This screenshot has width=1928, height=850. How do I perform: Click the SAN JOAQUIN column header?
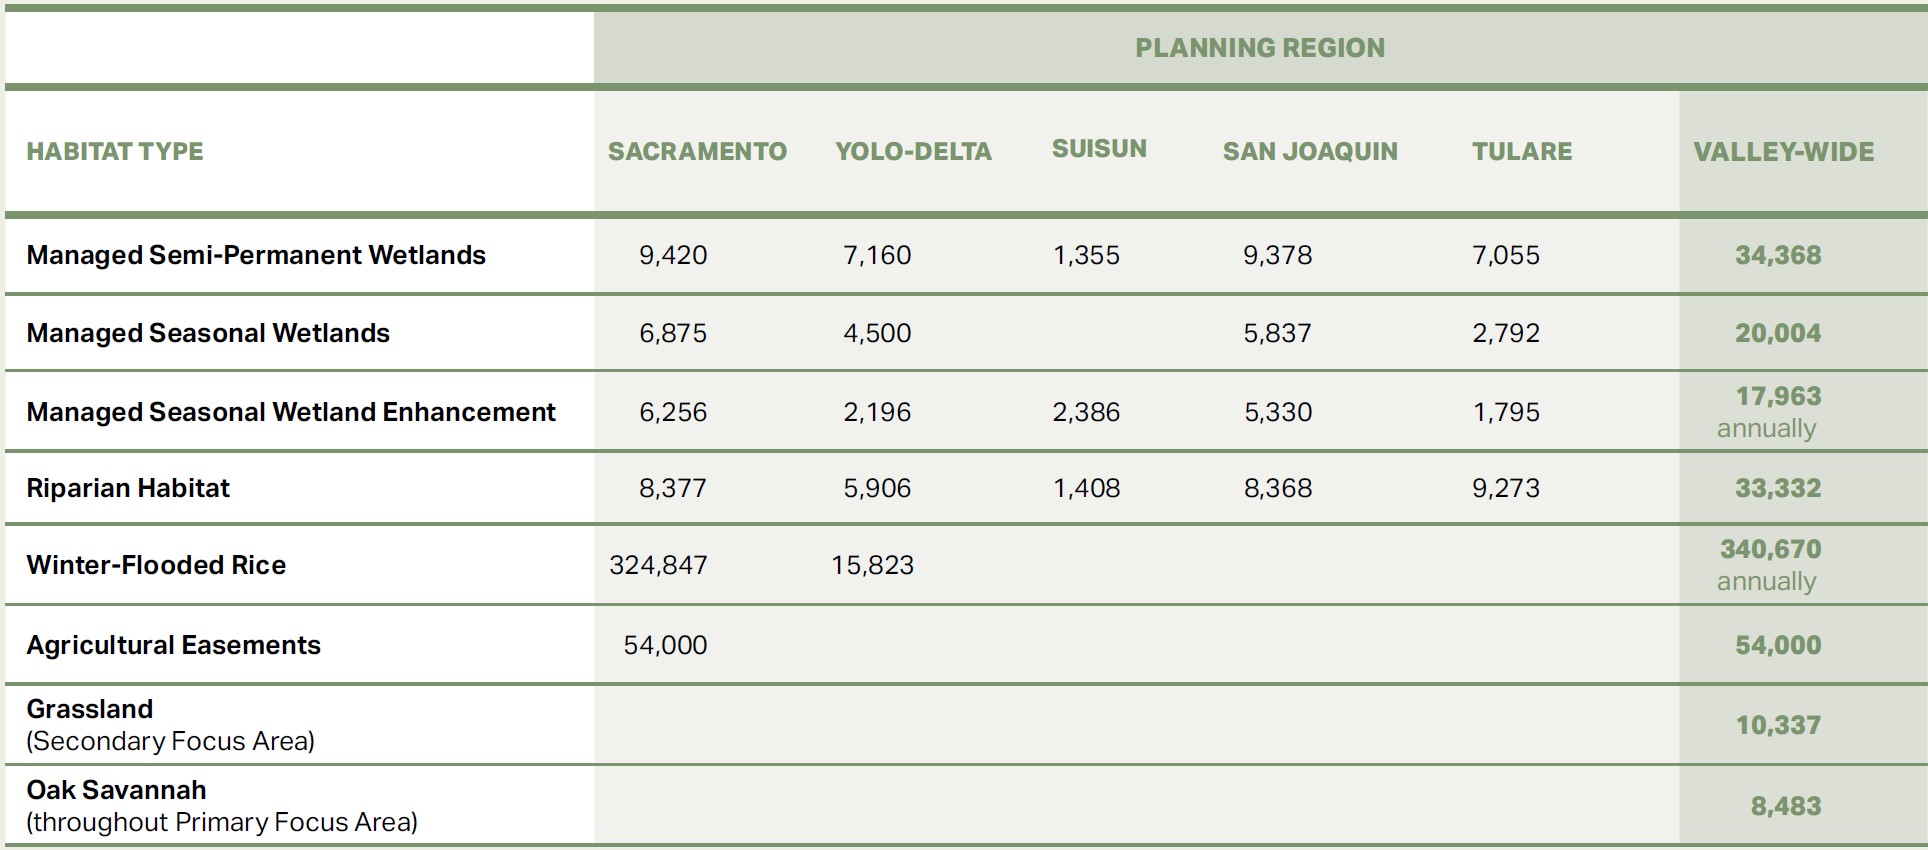coord(1310,151)
